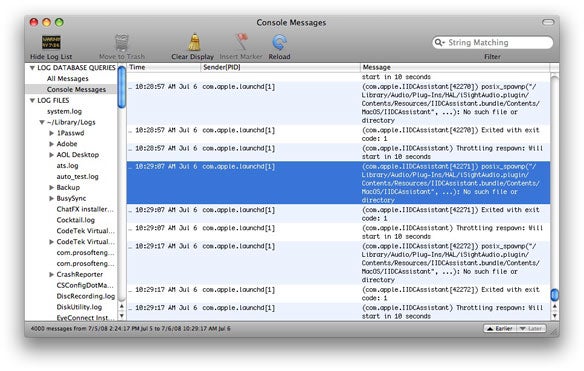584x371 pixels.
Task: Select 10:28:57 Exited with exit code row
Action: (338, 134)
